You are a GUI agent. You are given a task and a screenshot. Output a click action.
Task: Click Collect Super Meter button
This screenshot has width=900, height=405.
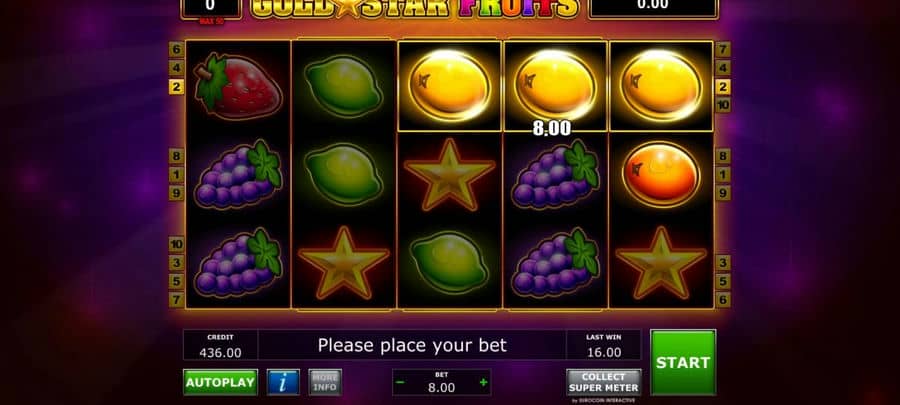604,382
